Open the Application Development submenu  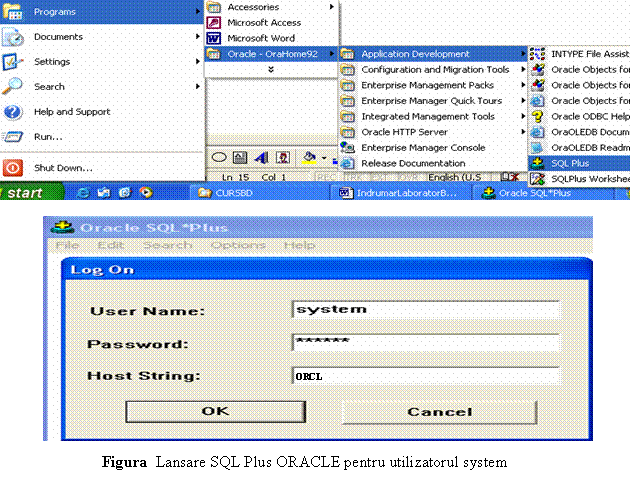(x=433, y=54)
